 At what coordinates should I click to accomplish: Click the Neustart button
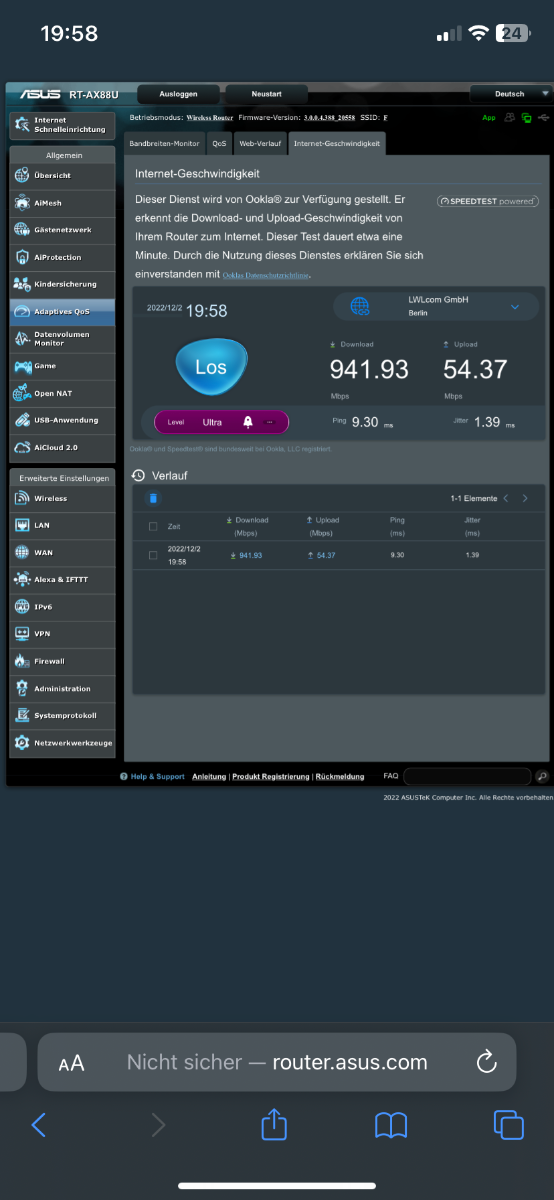(266, 94)
